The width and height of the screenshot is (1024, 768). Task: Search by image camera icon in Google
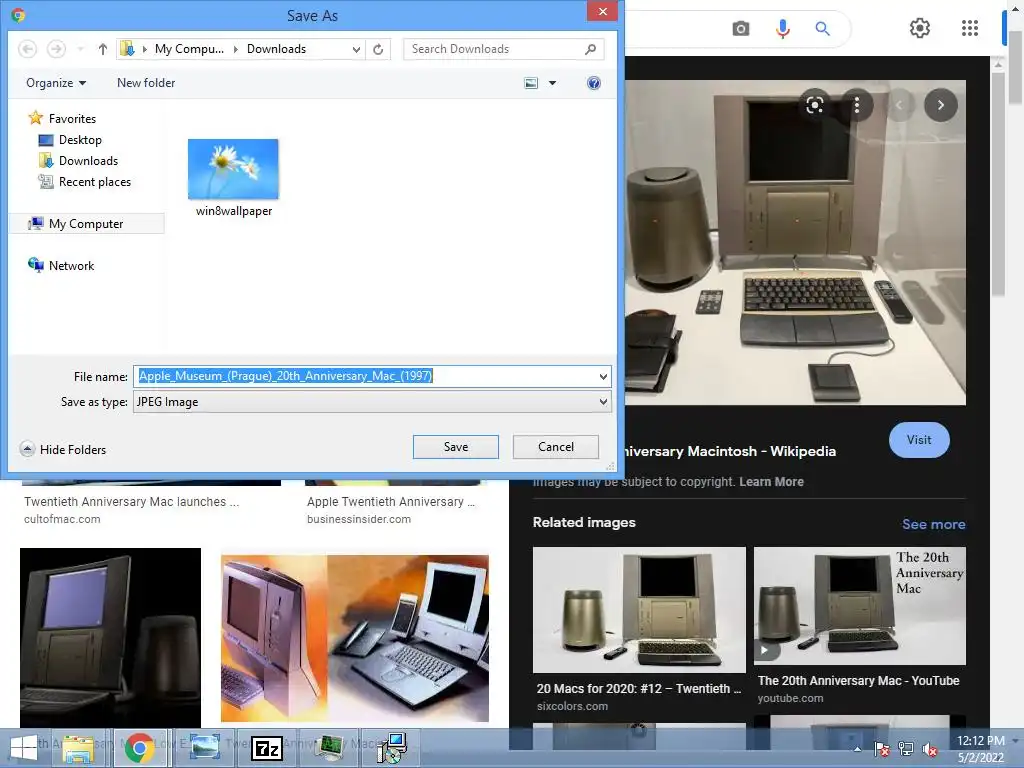(x=741, y=29)
